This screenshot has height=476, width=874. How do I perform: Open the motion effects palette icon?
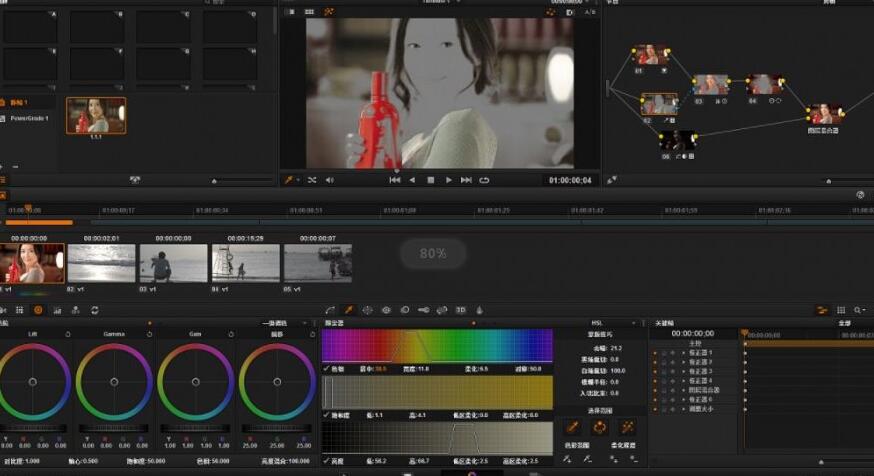click(95, 310)
